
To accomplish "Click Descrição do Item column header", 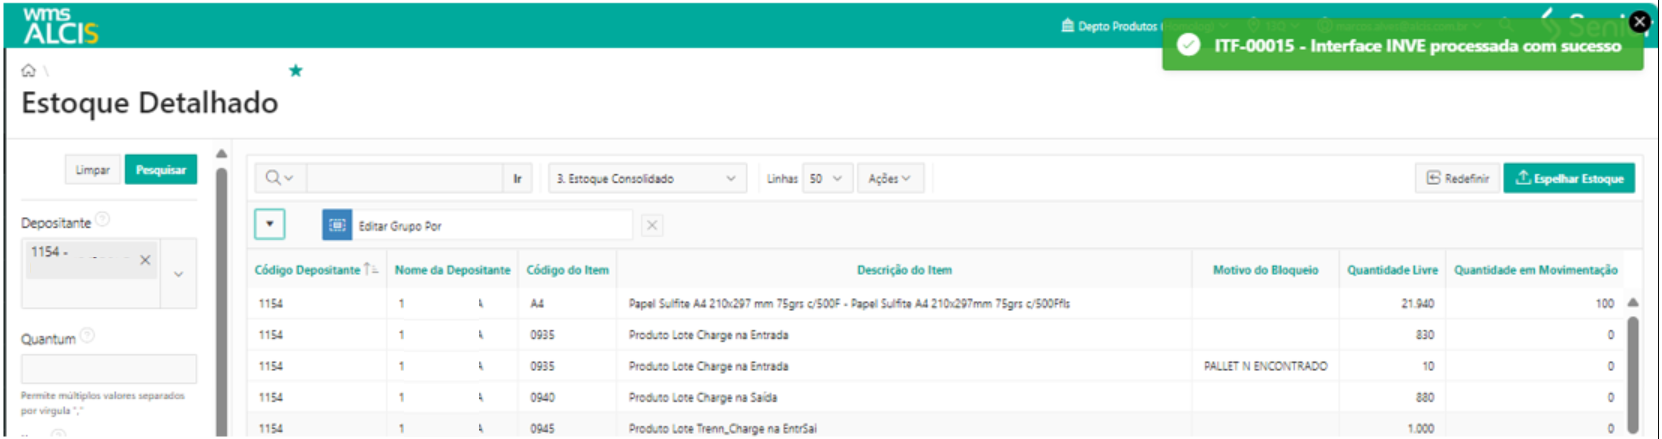I will [x=904, y=270].
